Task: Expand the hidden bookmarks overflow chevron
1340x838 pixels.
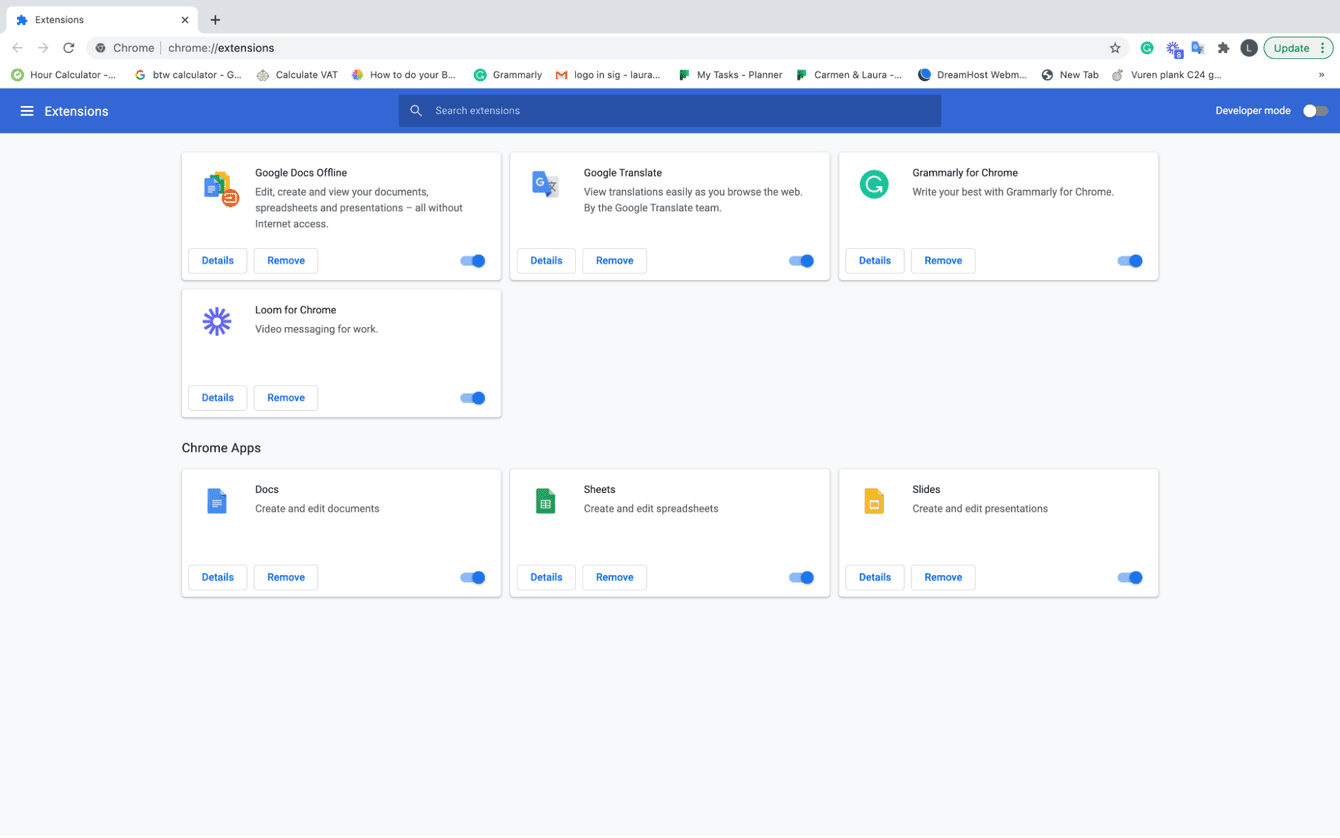Action: [1321, 75]
